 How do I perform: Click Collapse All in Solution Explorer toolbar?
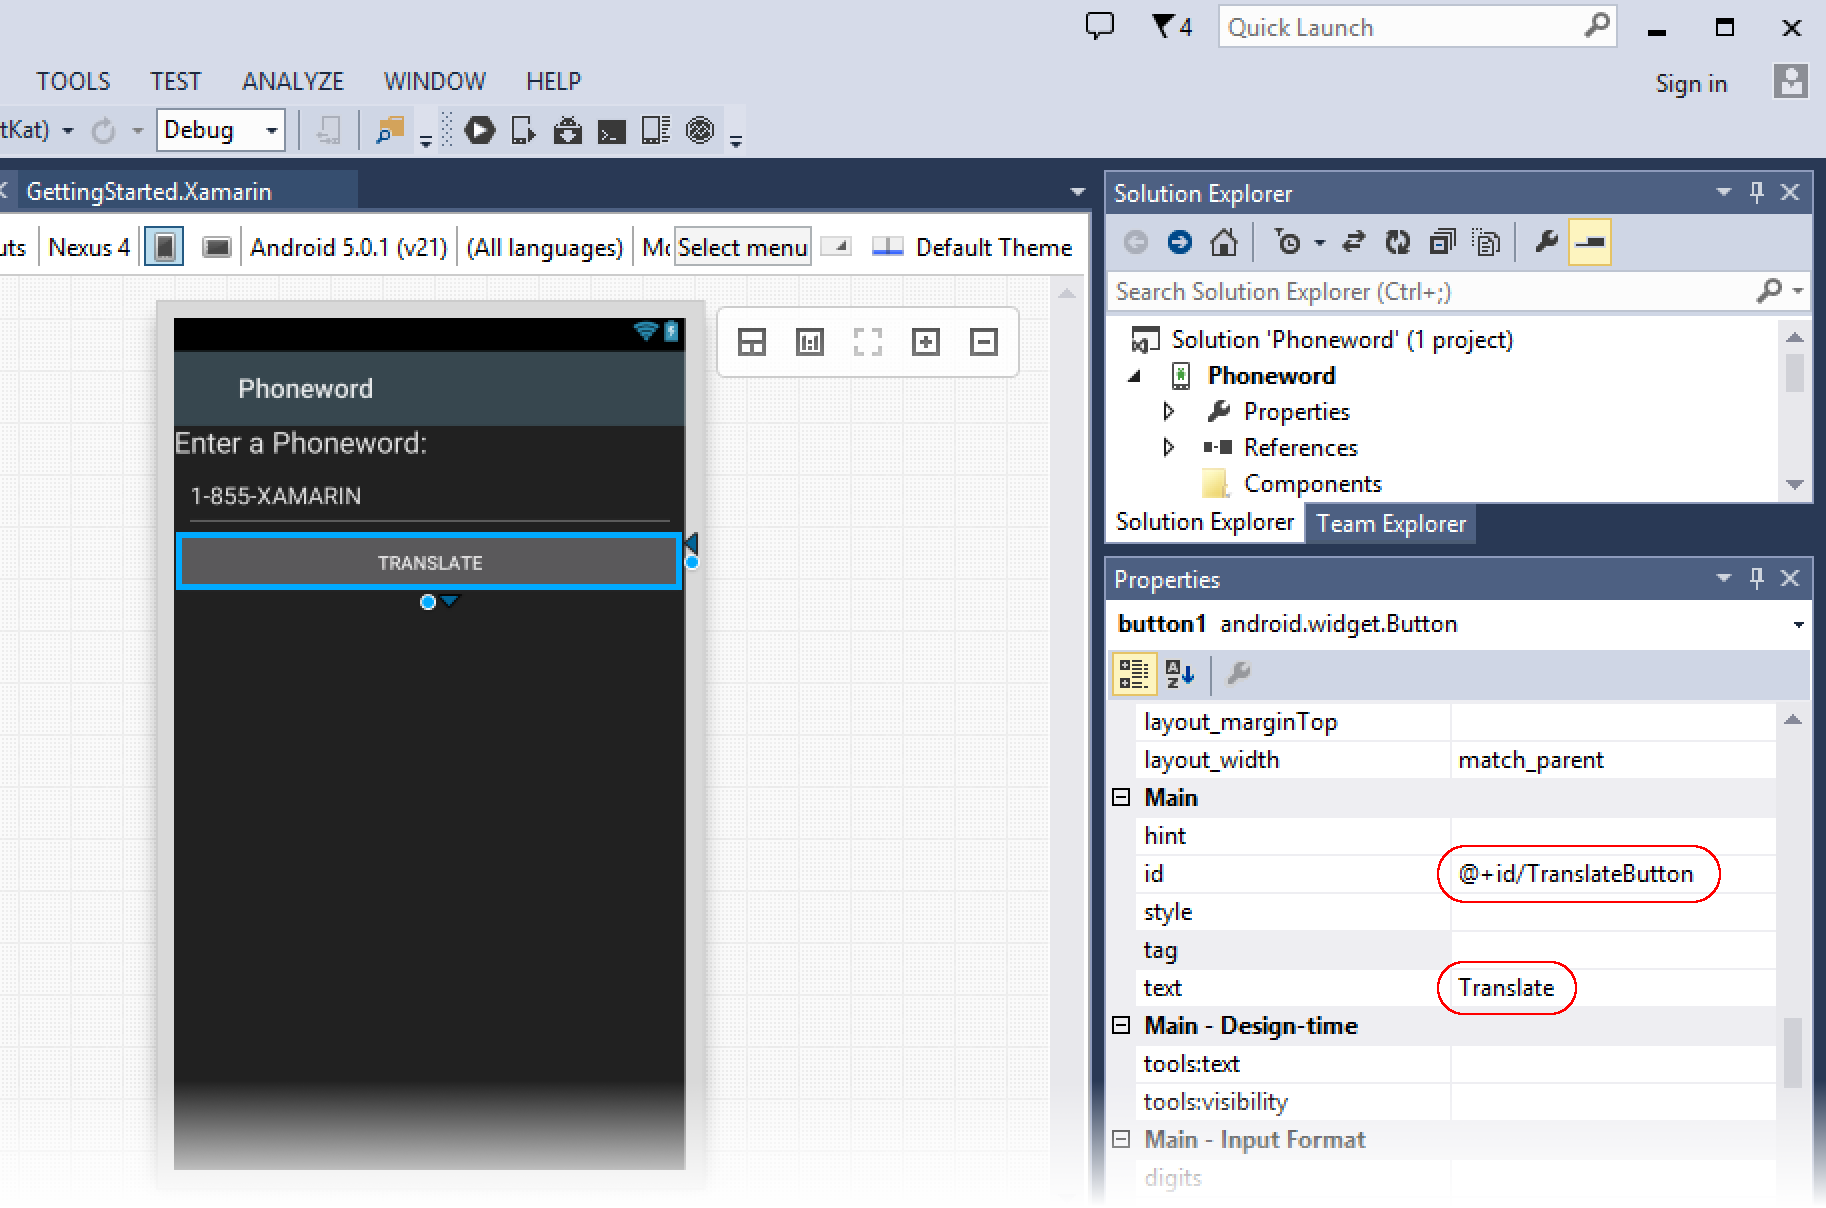tap(1442, 243)
